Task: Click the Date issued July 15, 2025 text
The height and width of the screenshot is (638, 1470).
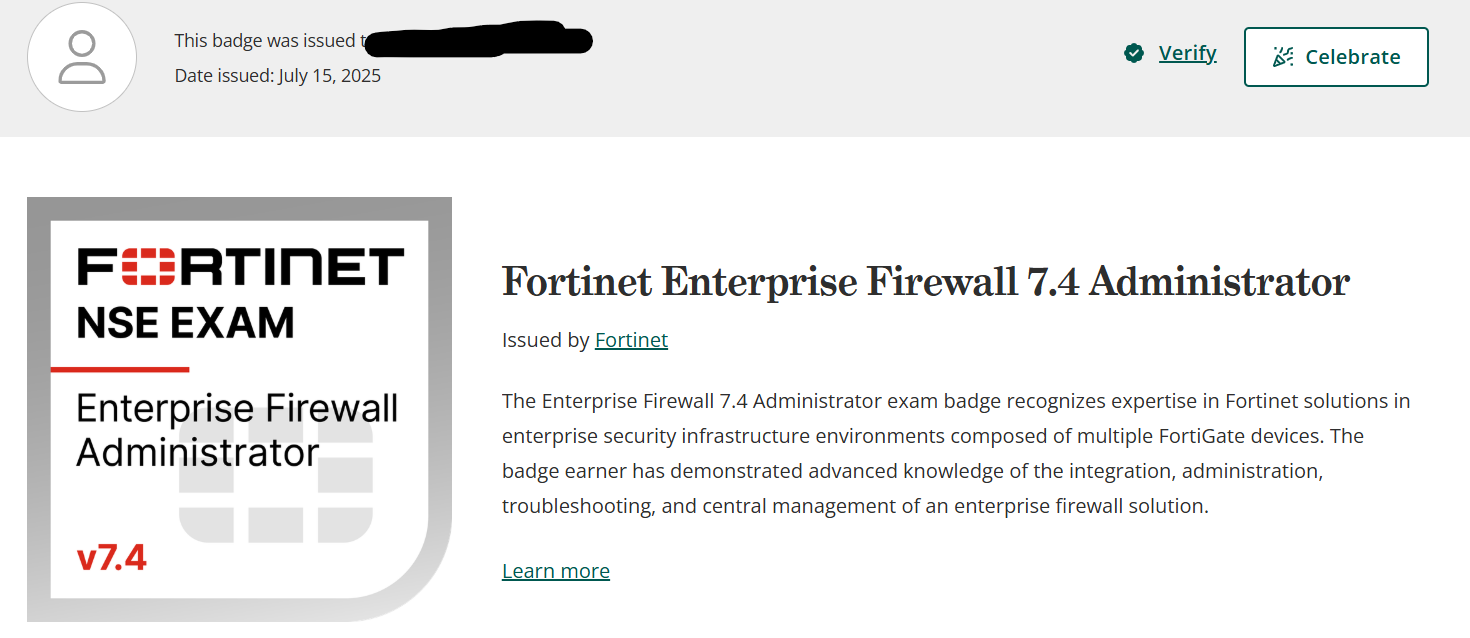Action: [278, 76]
